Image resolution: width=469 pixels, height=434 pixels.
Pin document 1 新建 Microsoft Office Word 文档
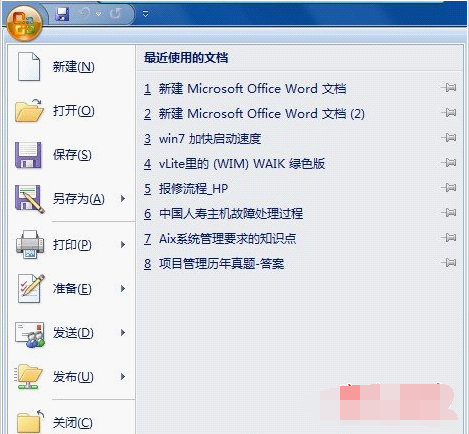click(x=449, y=88)
